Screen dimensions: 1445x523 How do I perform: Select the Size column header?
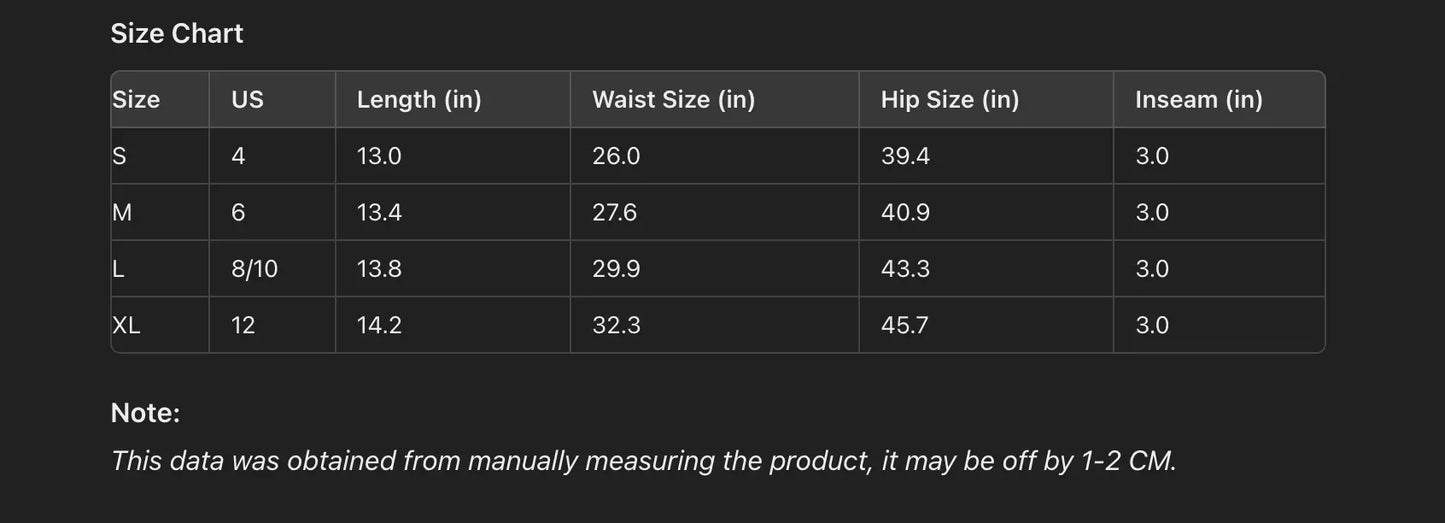[x=136, y=100]
